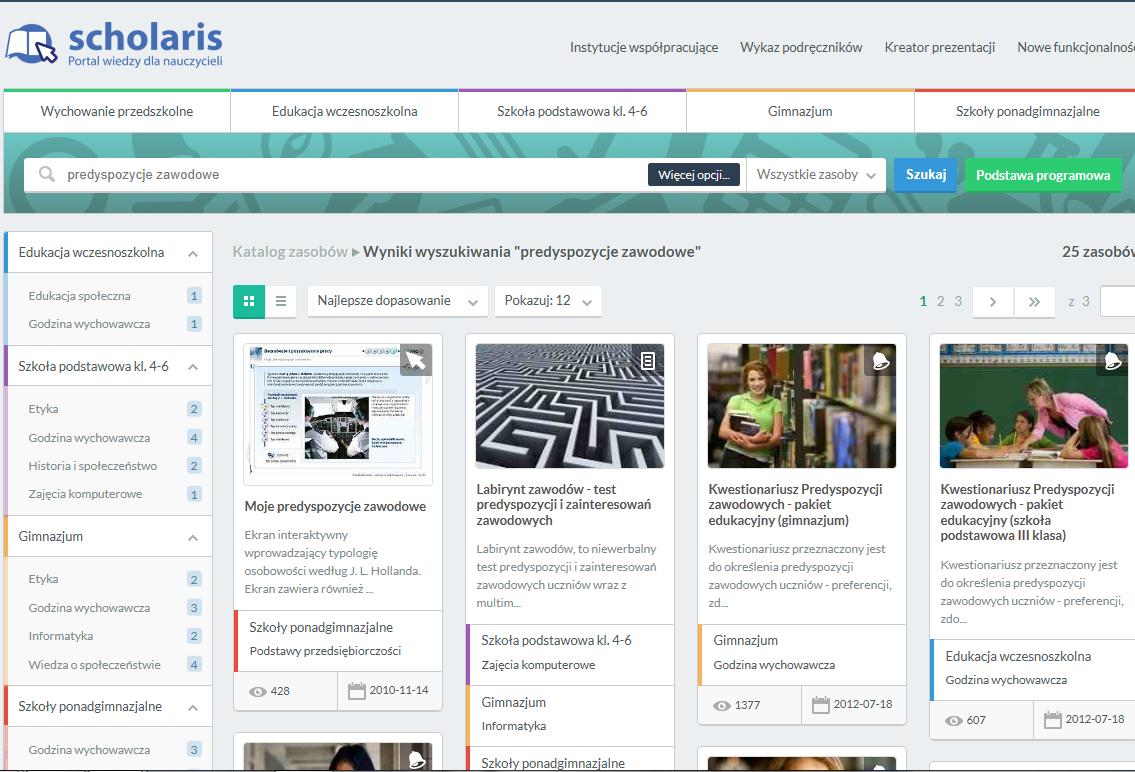Collapse the Gimnazjum sidebar section

(x=193, y=538)
